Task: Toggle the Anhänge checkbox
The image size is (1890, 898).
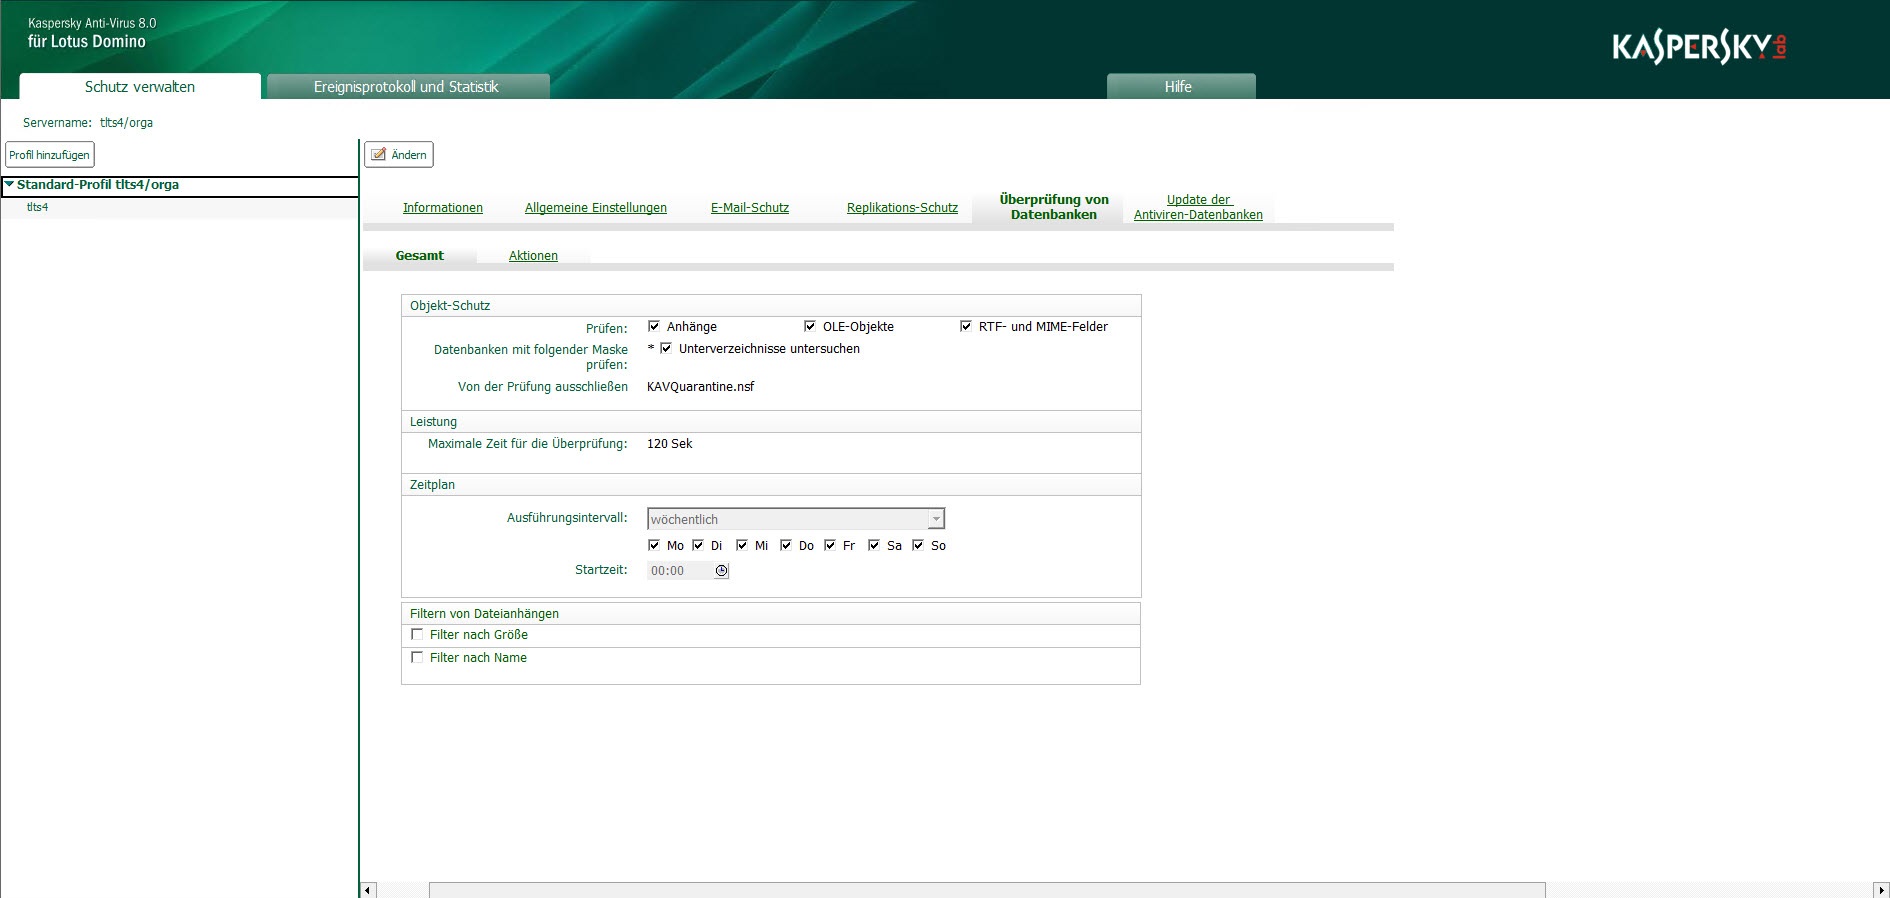Action: 654,326
